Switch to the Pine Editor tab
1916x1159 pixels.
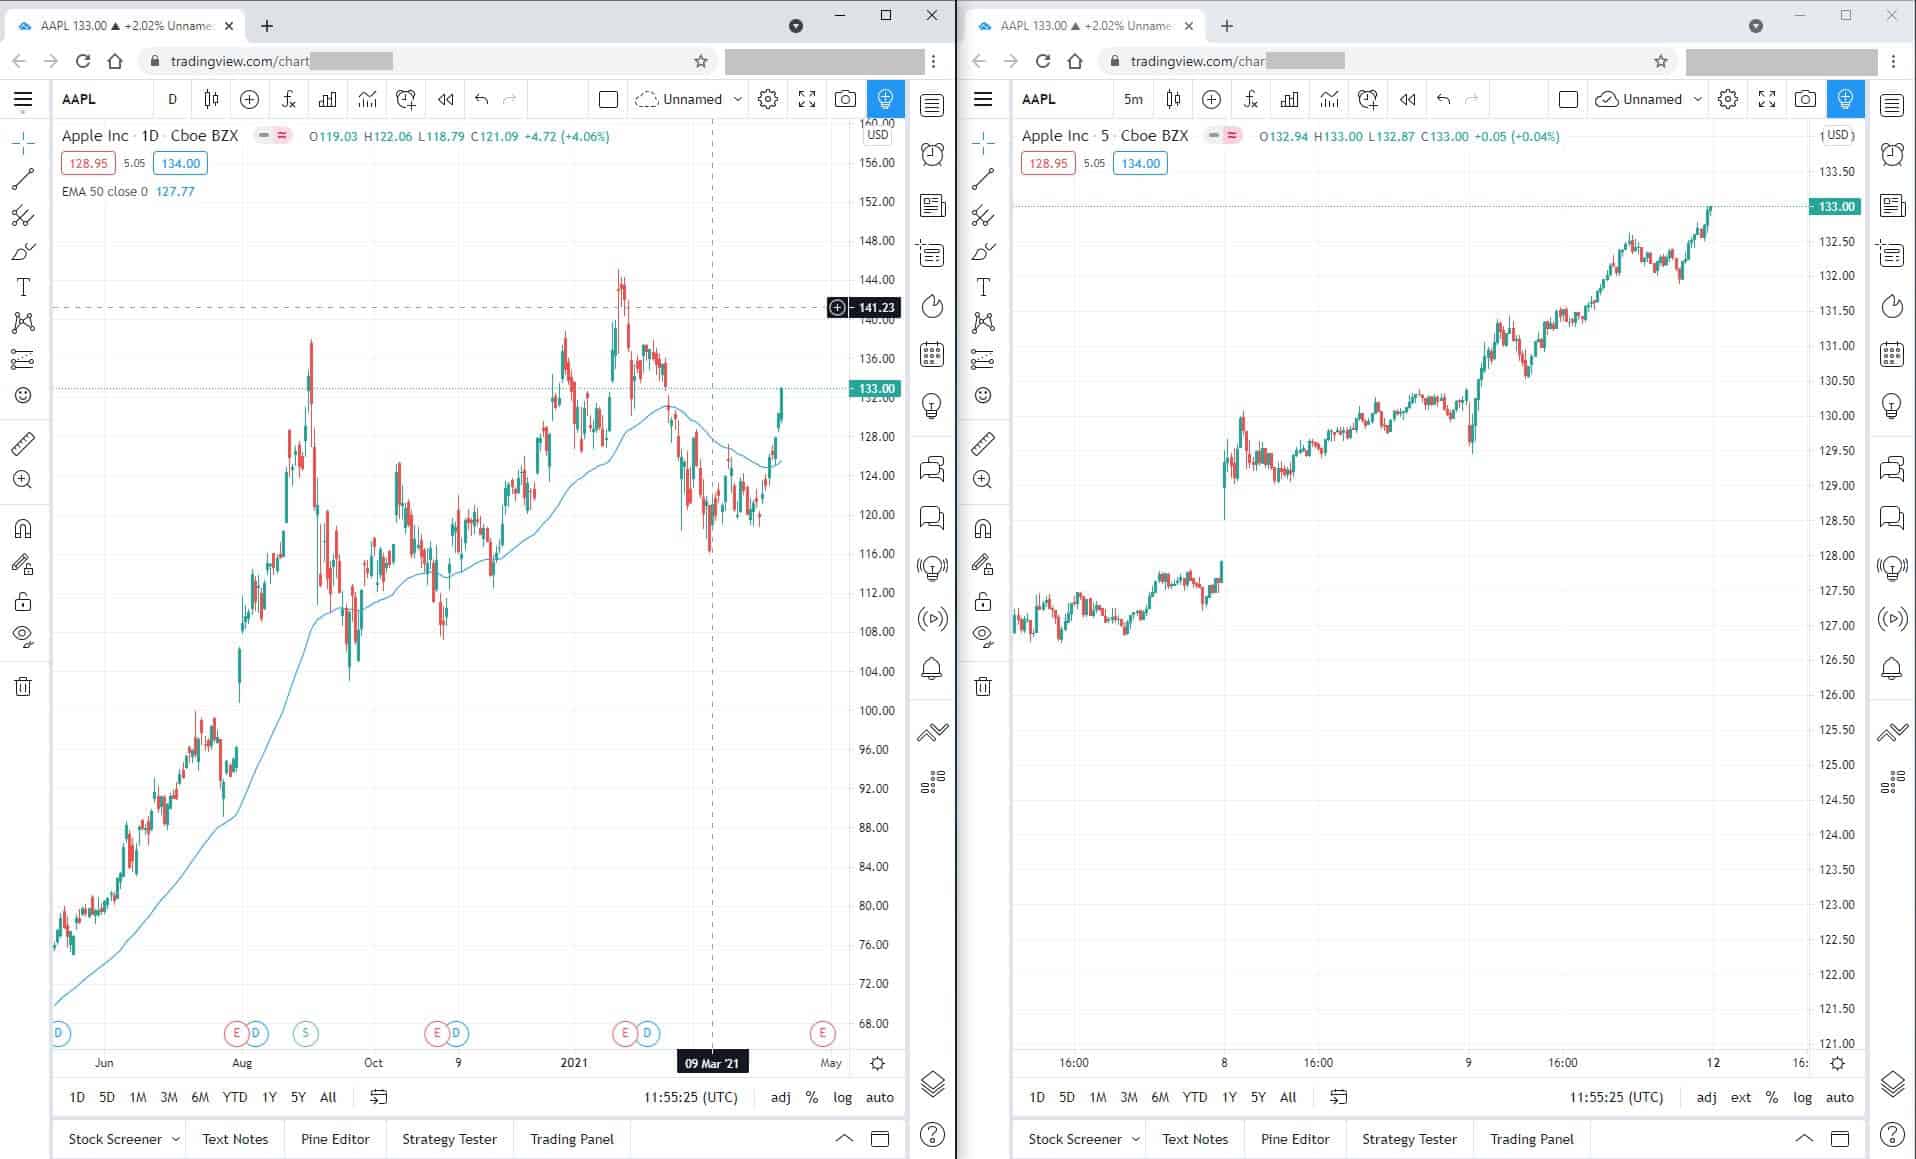point(334,1139)
